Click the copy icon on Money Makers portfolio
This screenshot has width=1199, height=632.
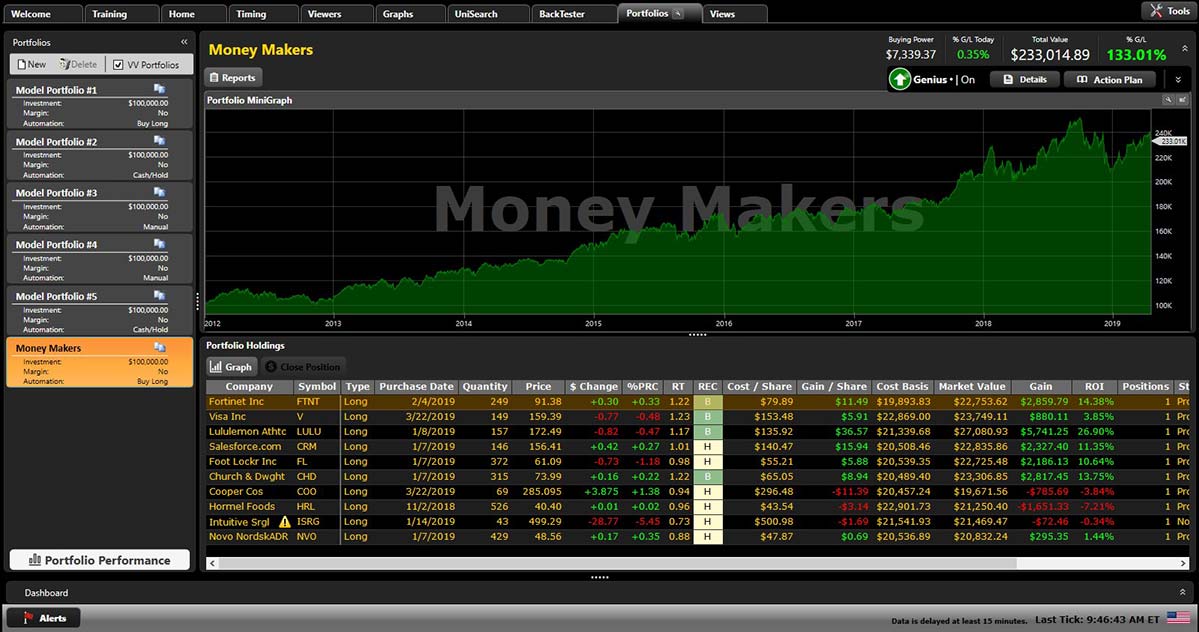tap(159, 348)
